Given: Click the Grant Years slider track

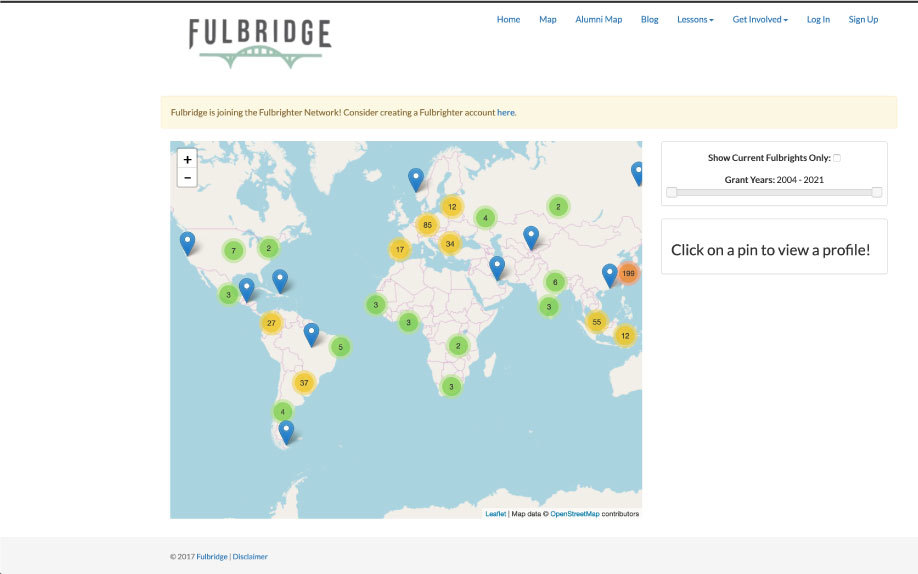Looking at the screenshot, I should 774,192.
